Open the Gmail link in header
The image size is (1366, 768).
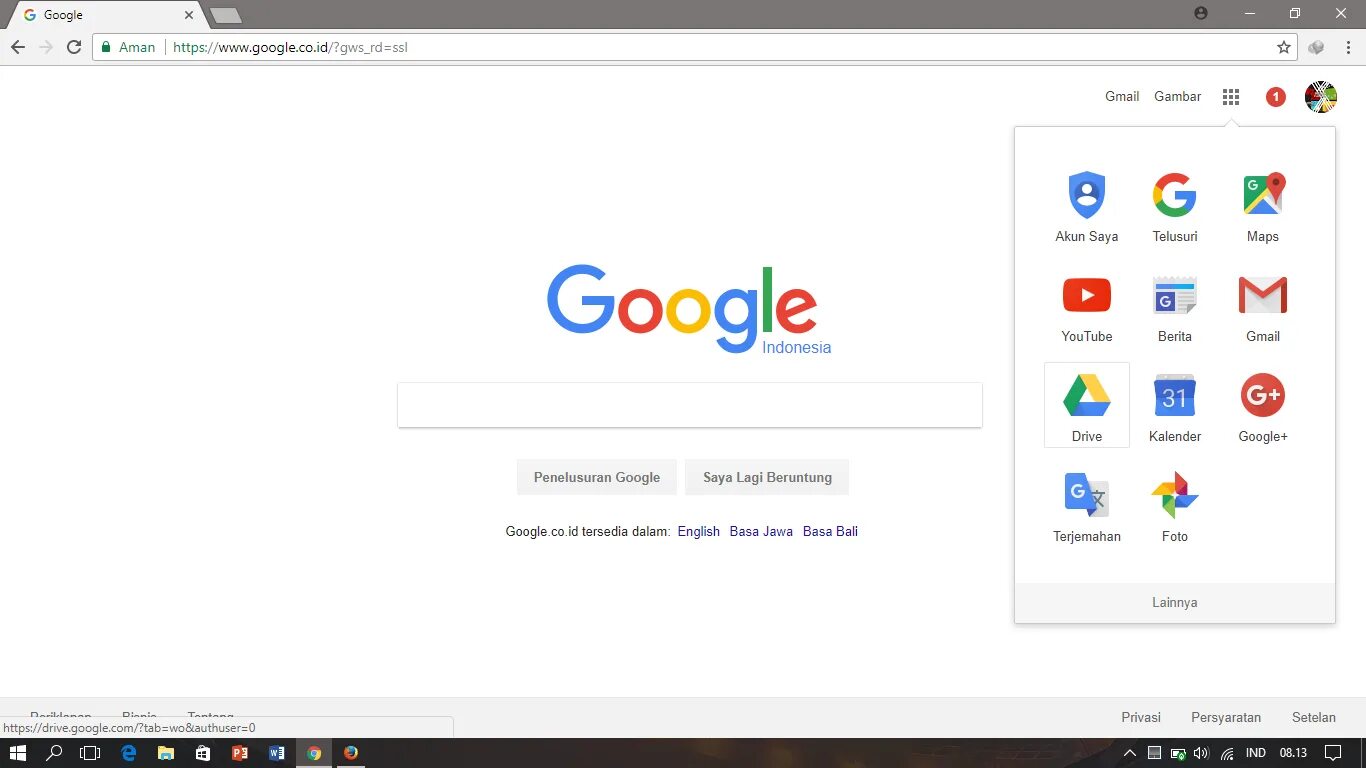[1122, 97]
